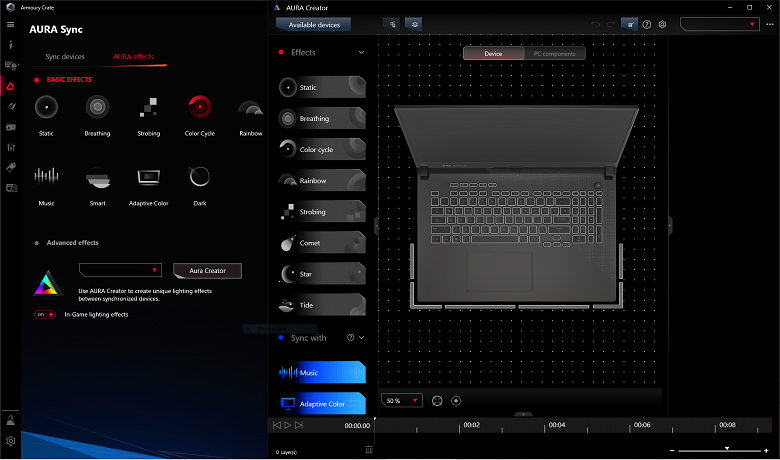Open AURA Creator settings gear
This screenshot has height=460, width=780.
click(663, 24)
